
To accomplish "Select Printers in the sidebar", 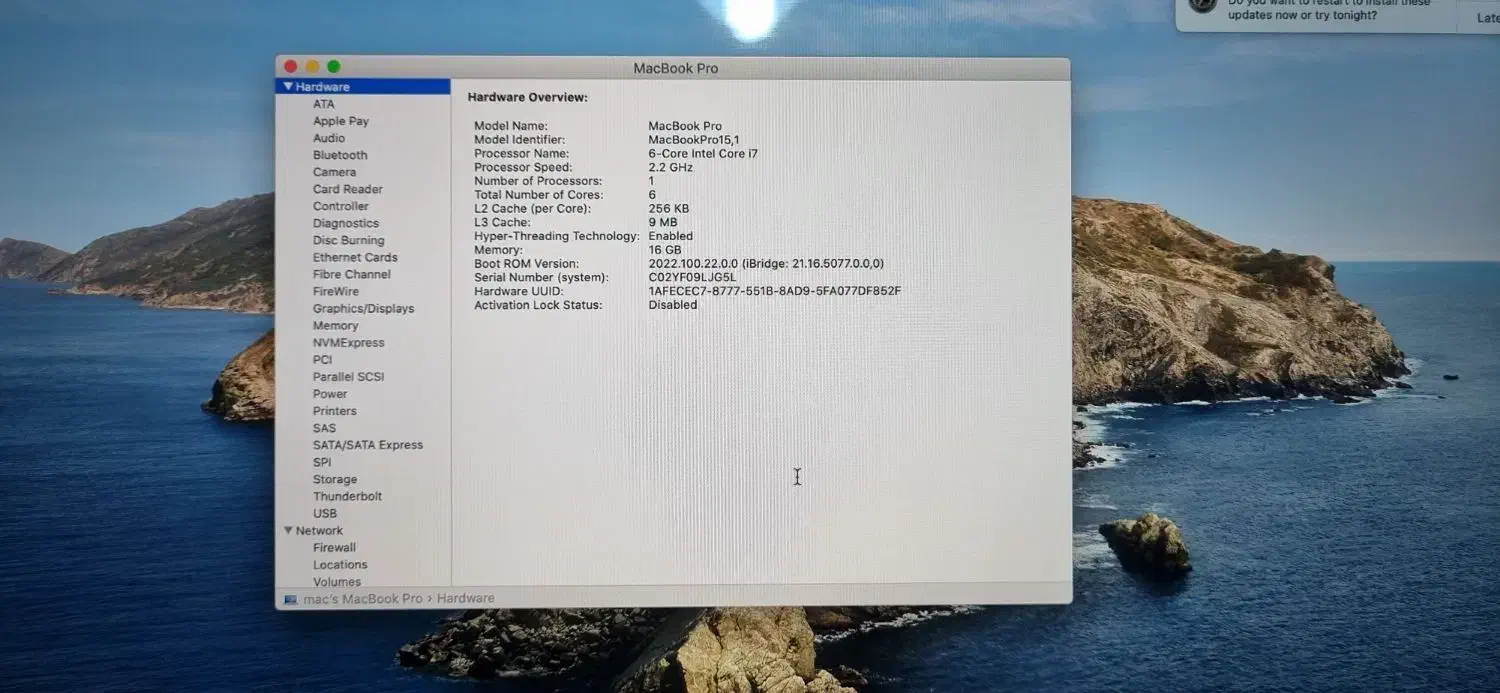I will [334, 411].
